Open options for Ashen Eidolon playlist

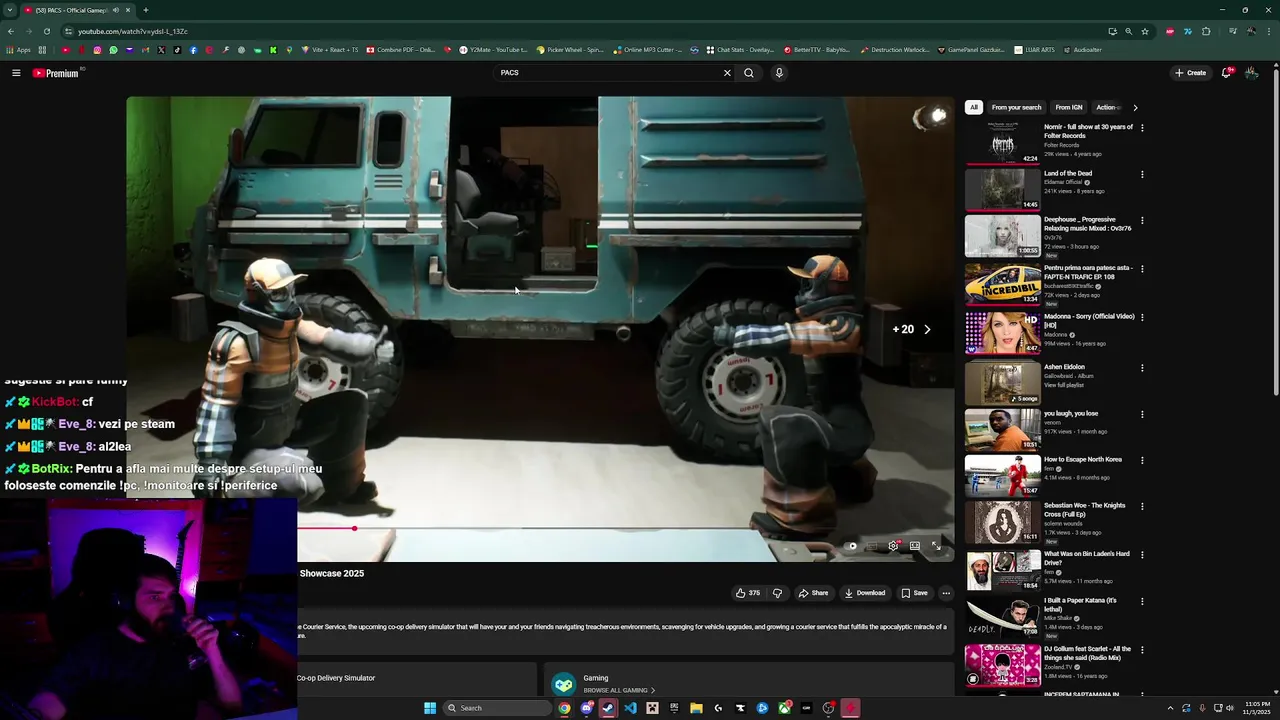pyautogui.click(x=1142, y=368)
